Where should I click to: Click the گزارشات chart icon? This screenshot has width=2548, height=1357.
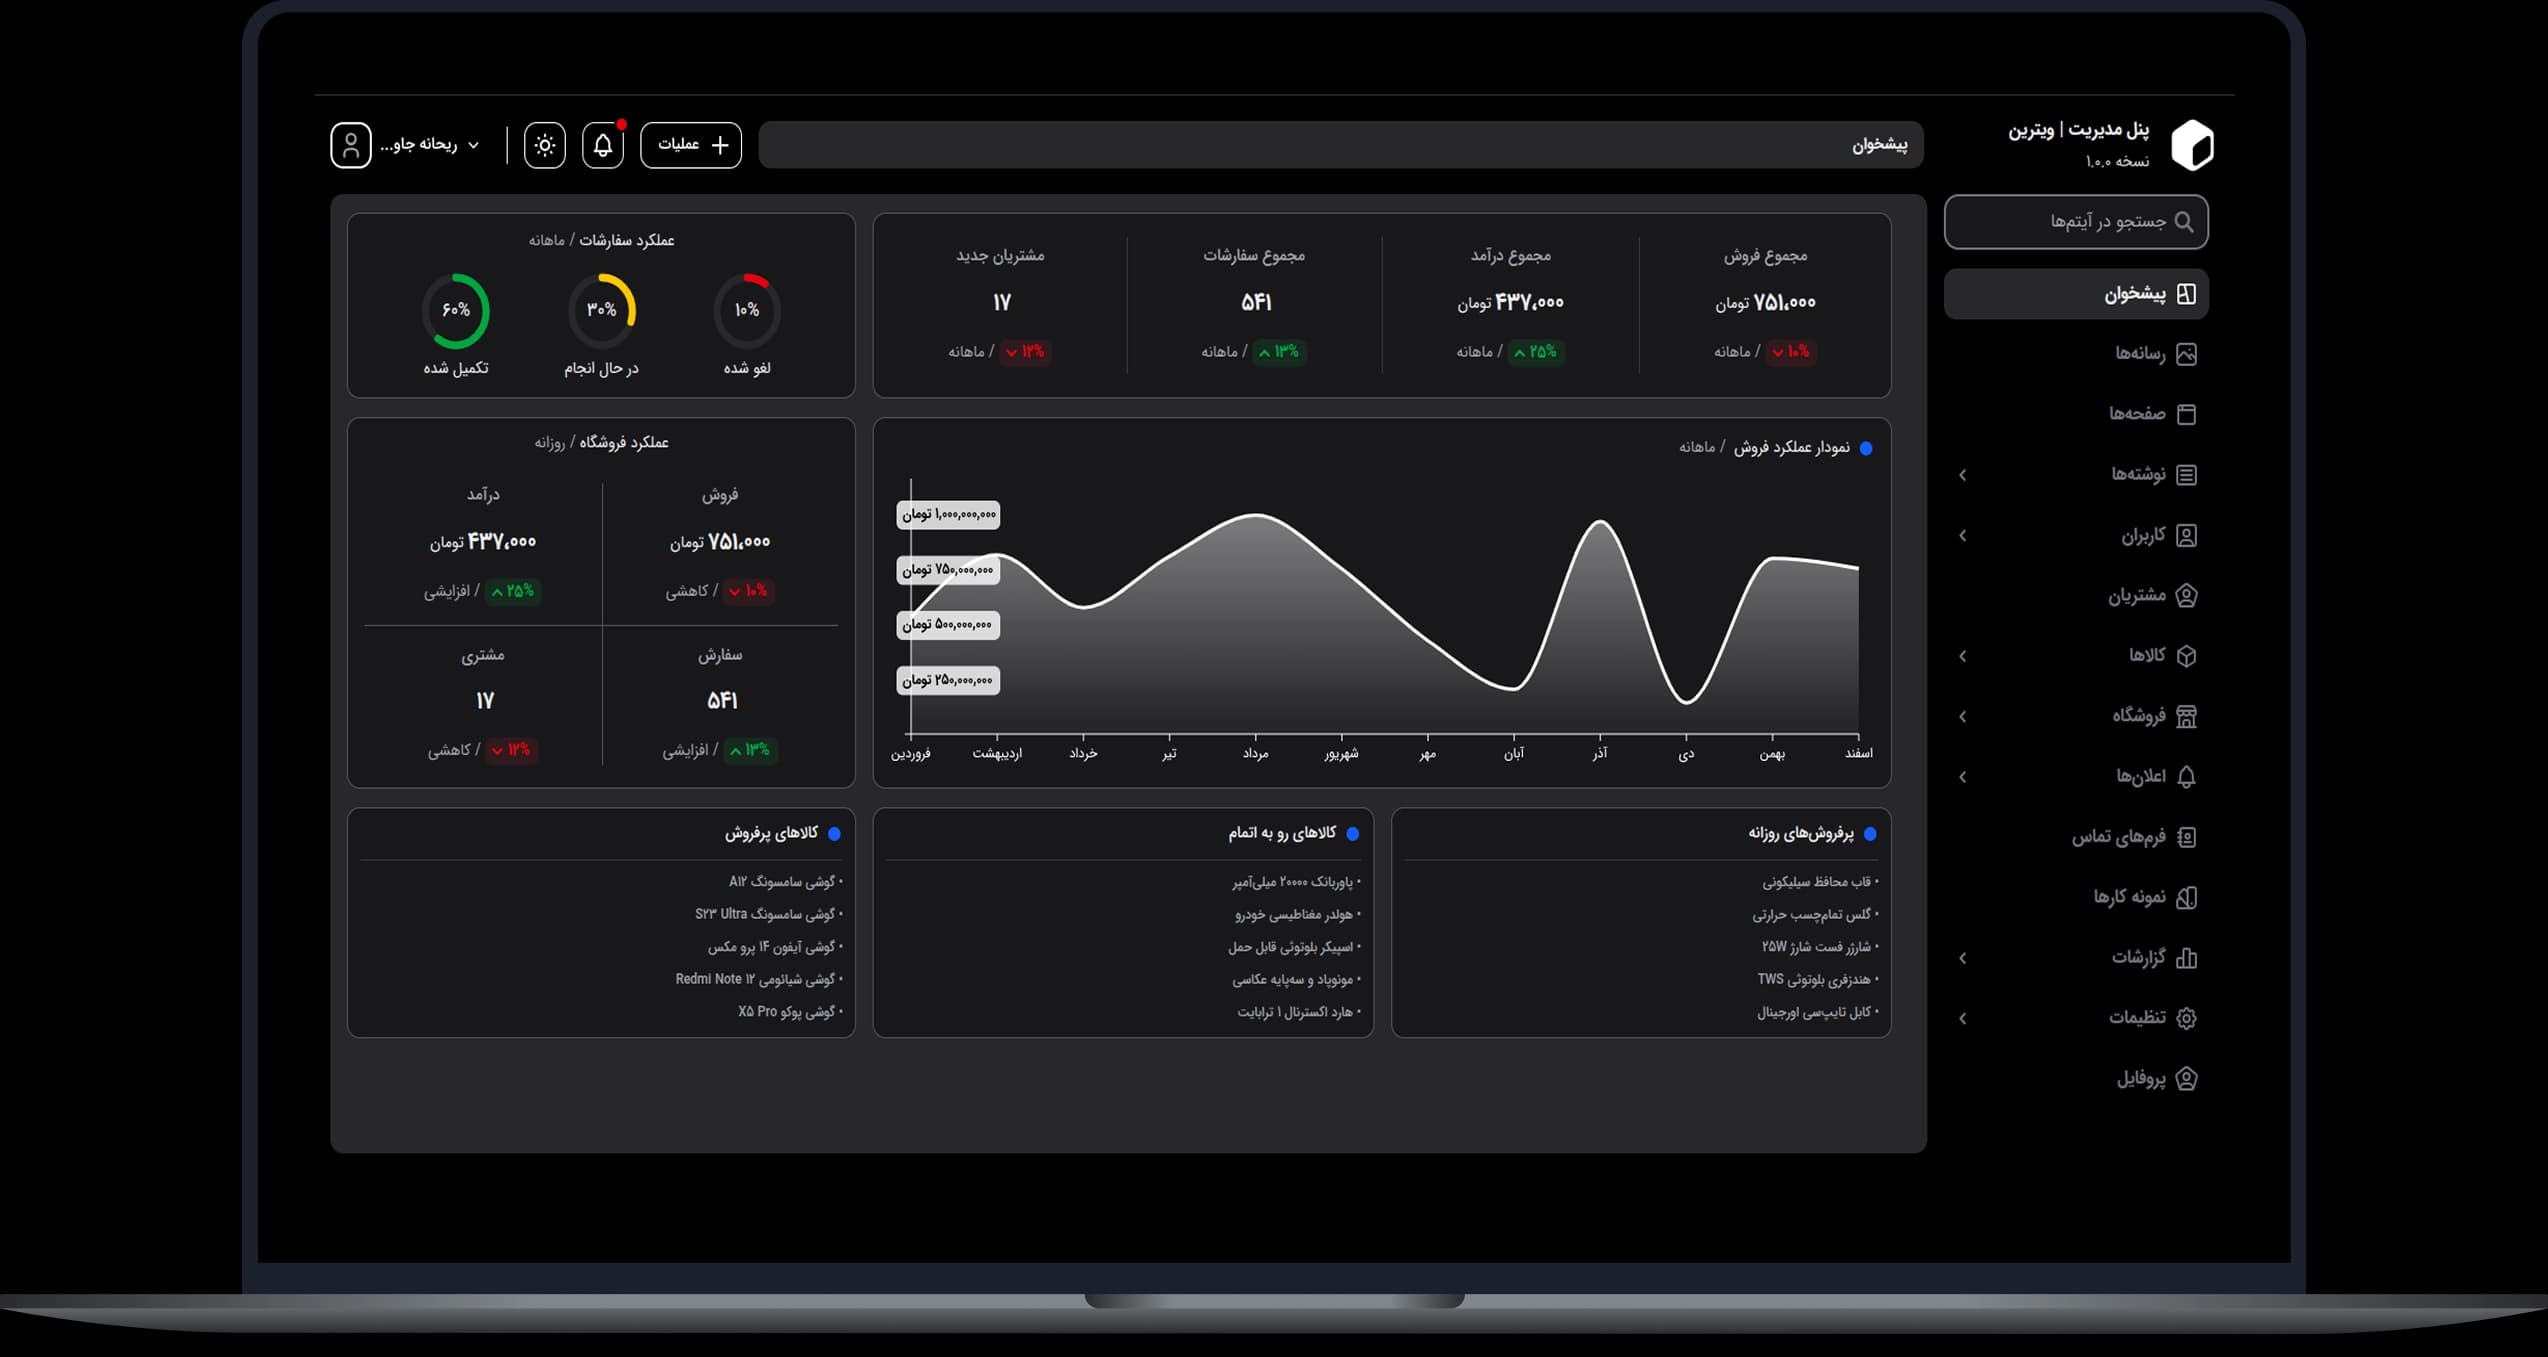(2187, 958)
